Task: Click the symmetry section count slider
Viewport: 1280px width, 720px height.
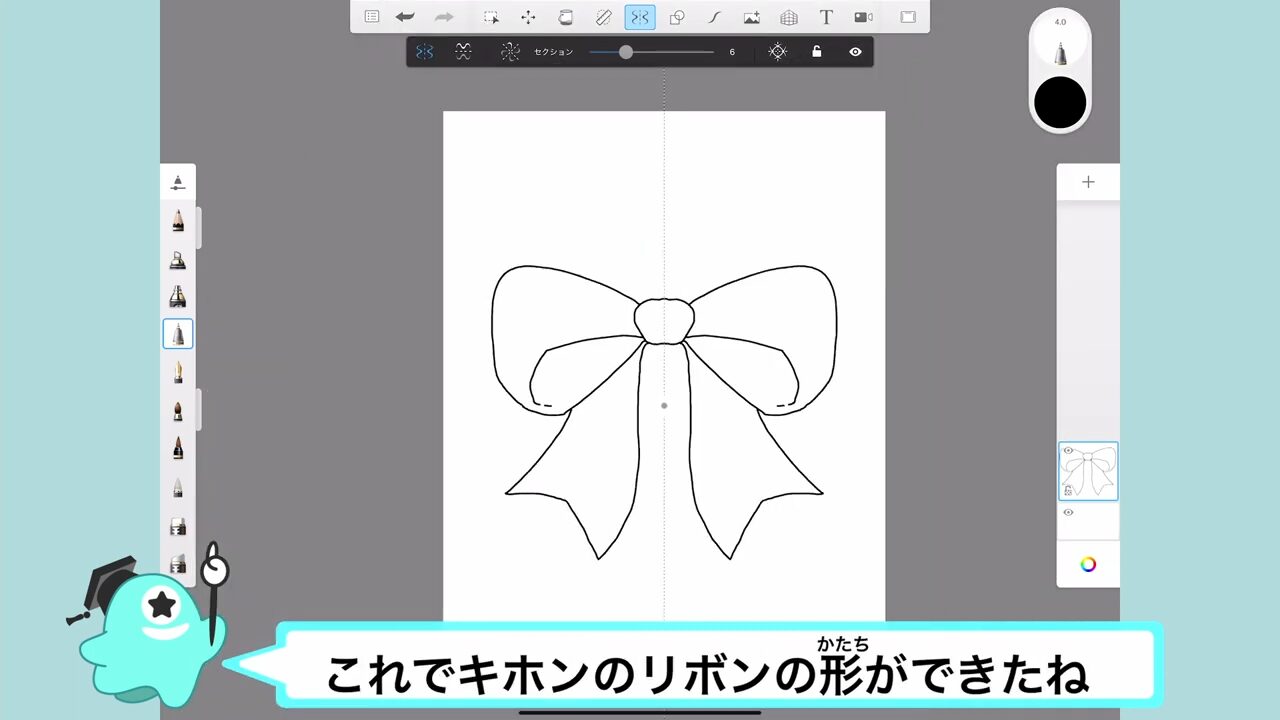Action: pos(626,52)
